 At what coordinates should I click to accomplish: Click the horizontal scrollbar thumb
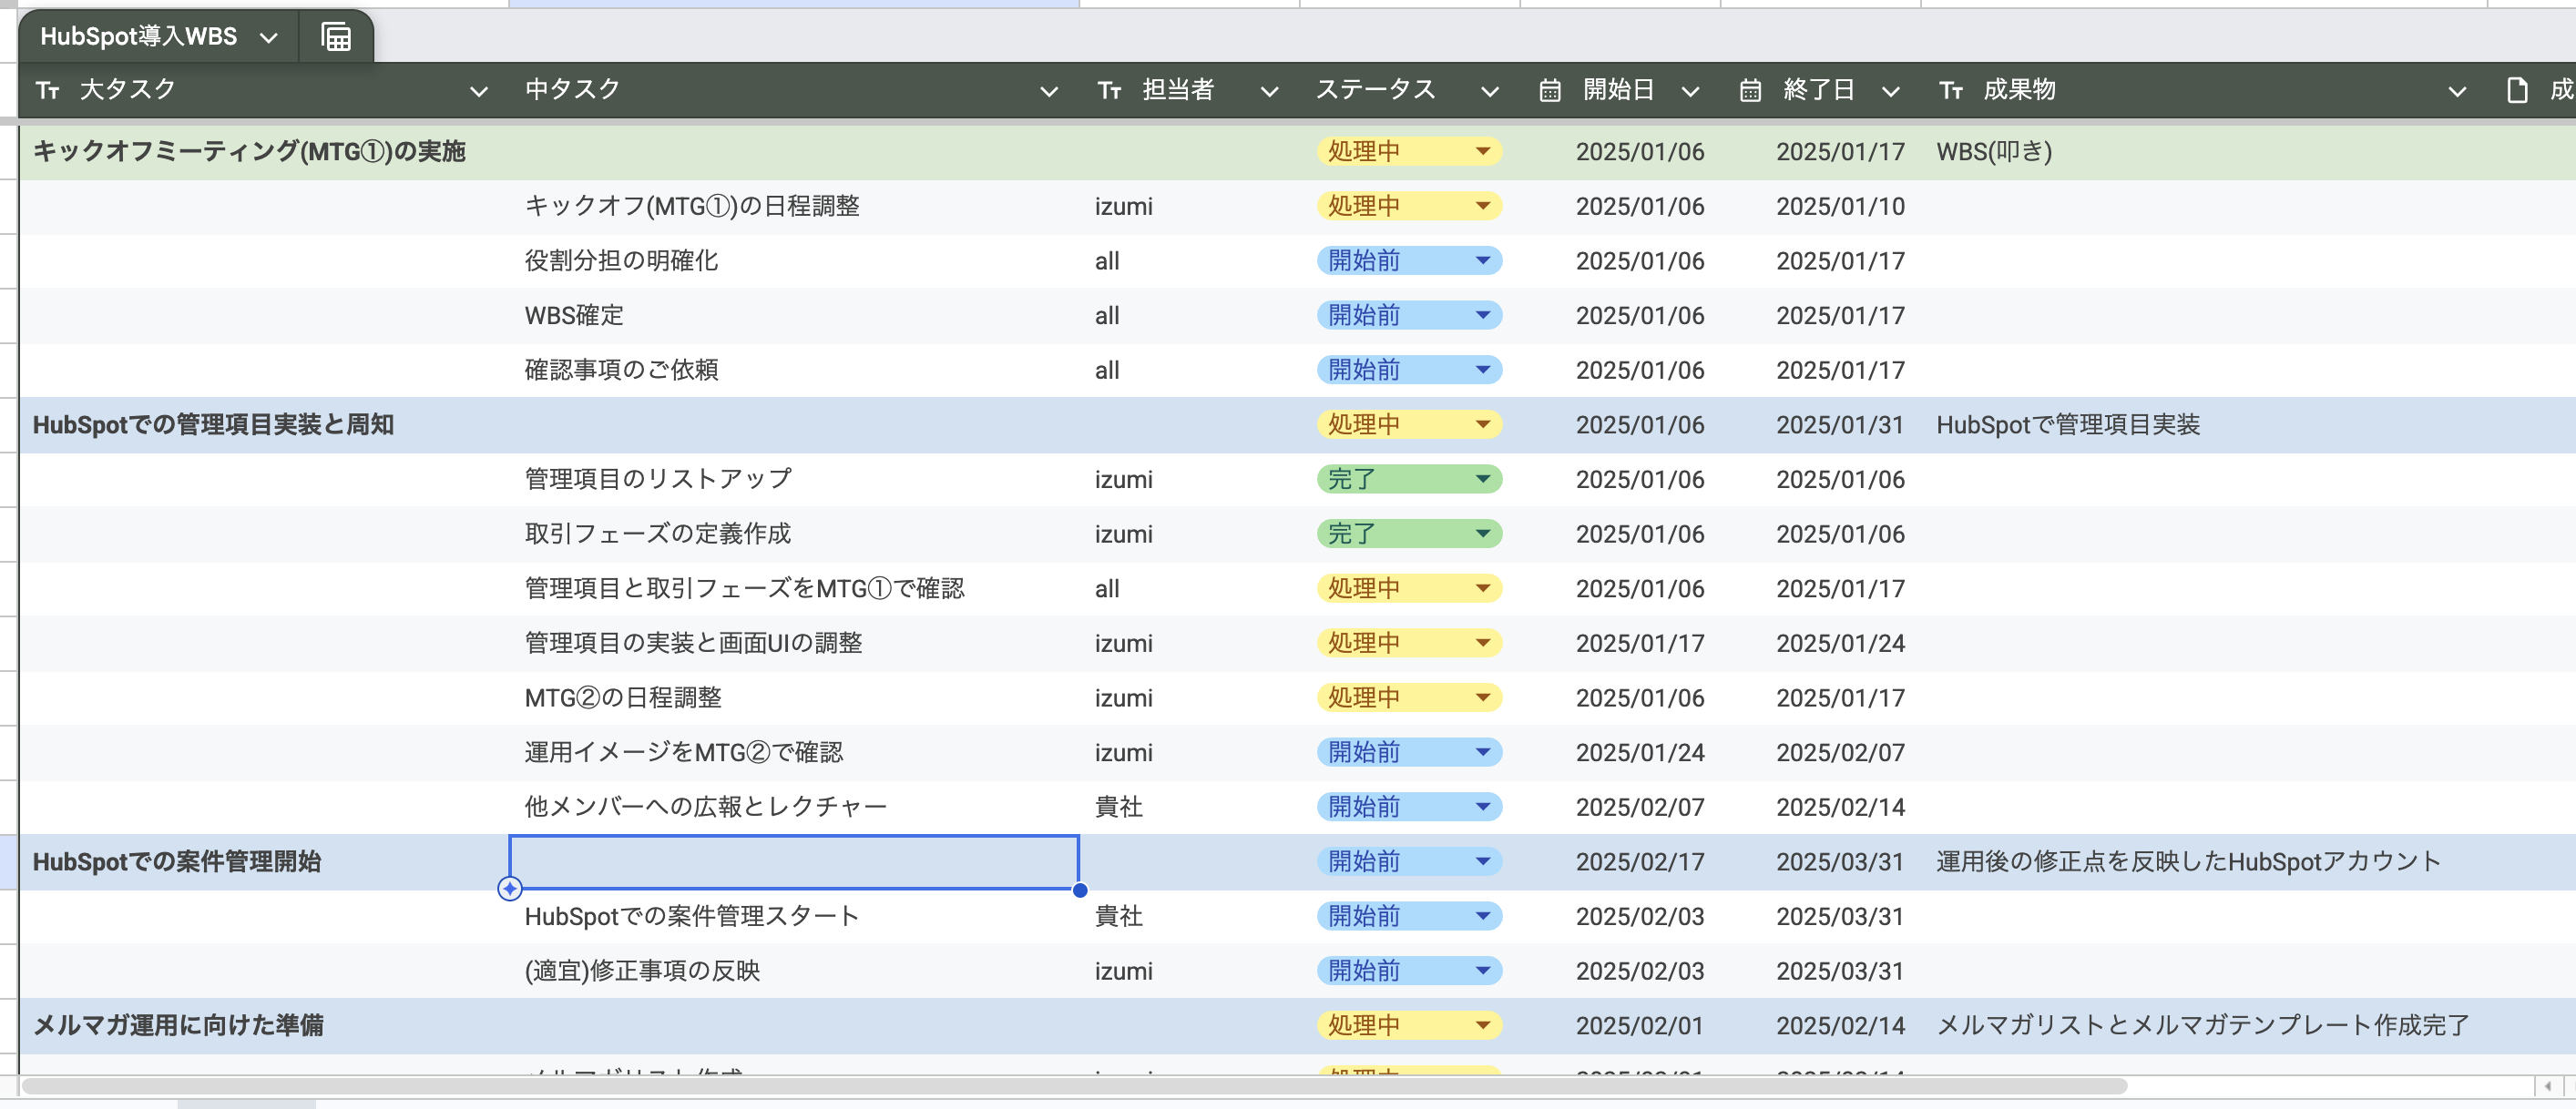pos(1073,1086)
